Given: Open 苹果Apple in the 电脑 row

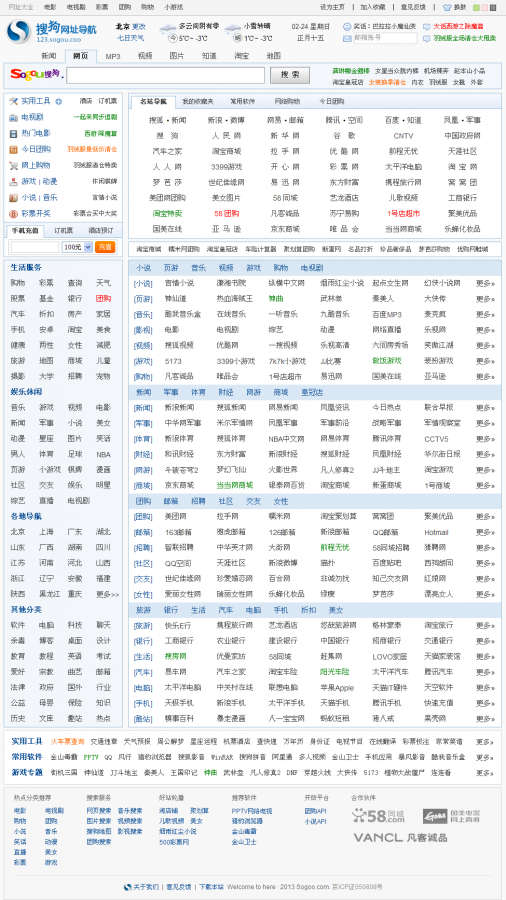Looking at the screenshot, I should point(337,687).
